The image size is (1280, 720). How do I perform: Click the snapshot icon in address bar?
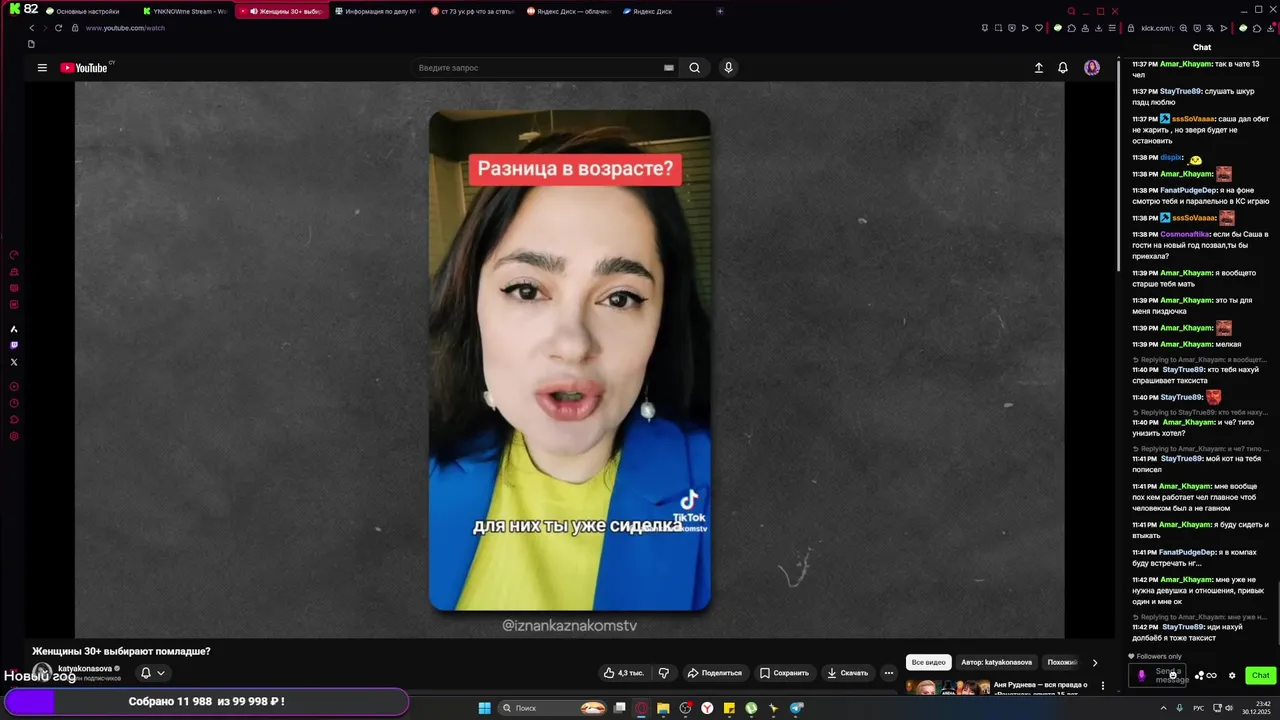[x=998, y=28]
